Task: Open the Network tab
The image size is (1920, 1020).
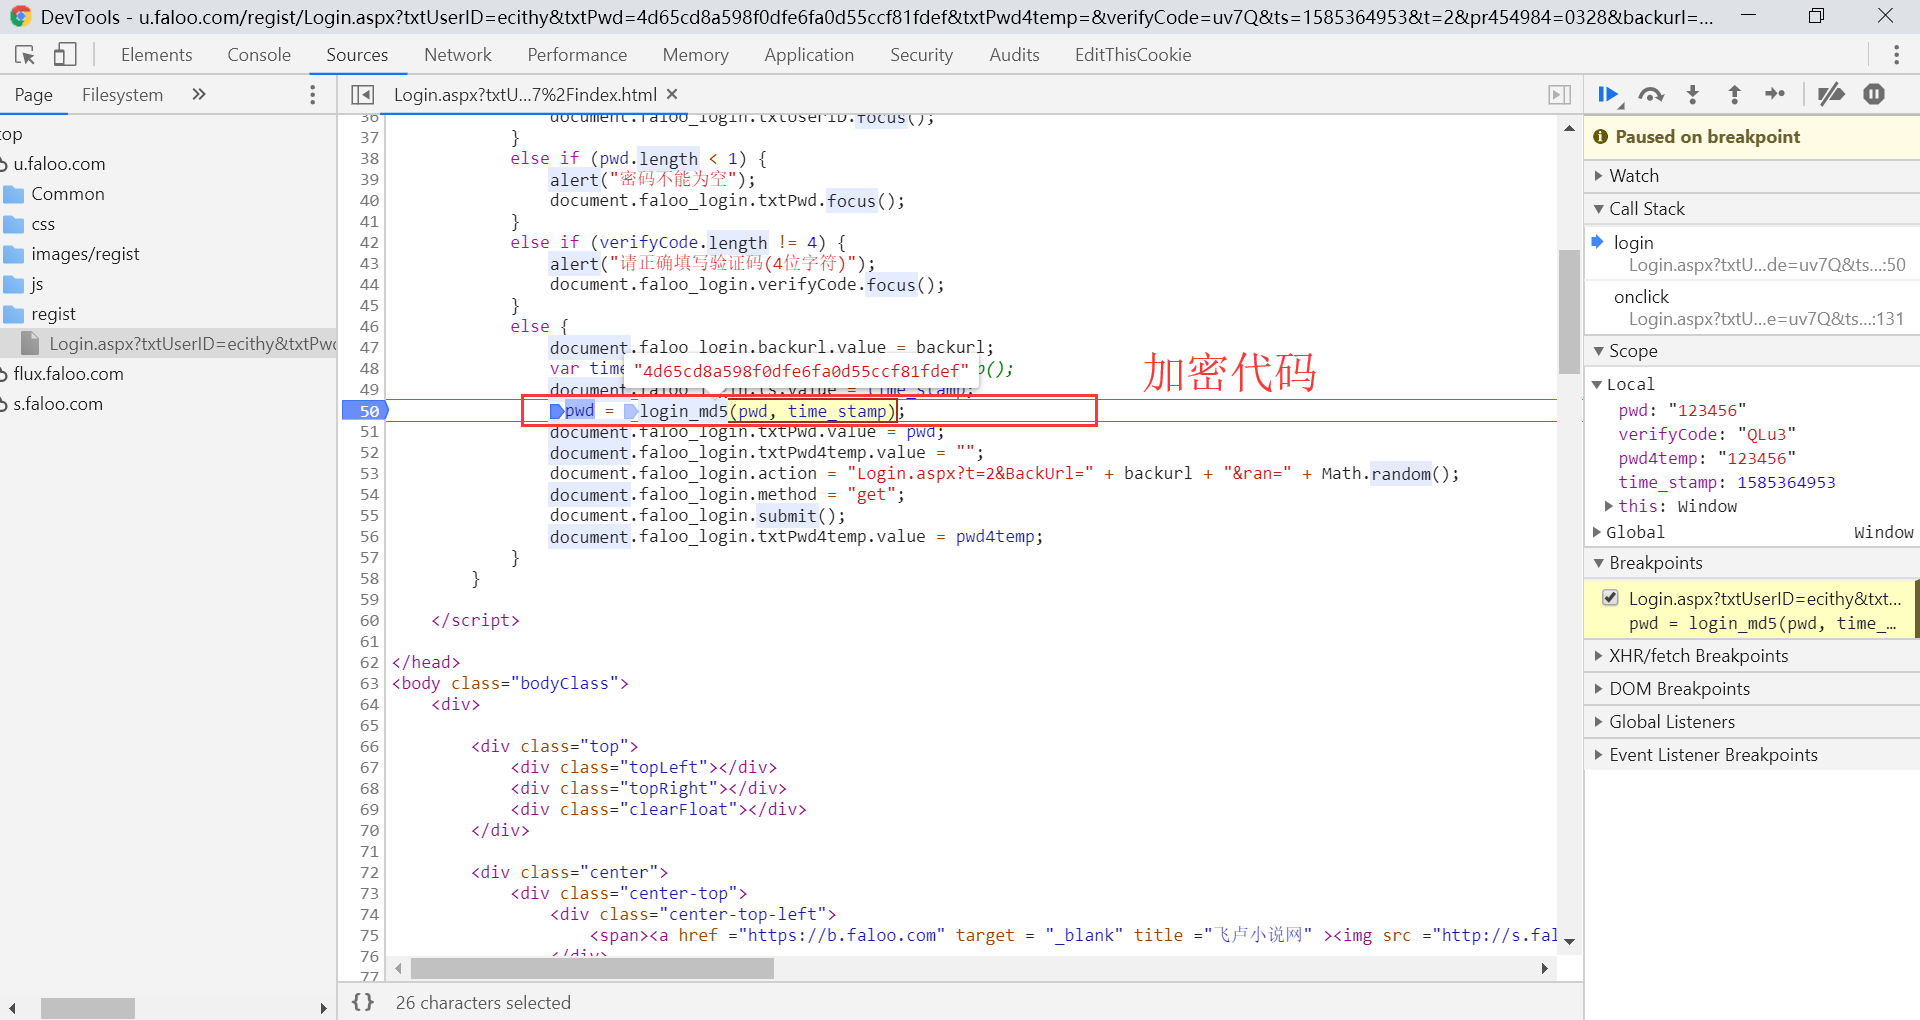Action: (x=458, y=55)
